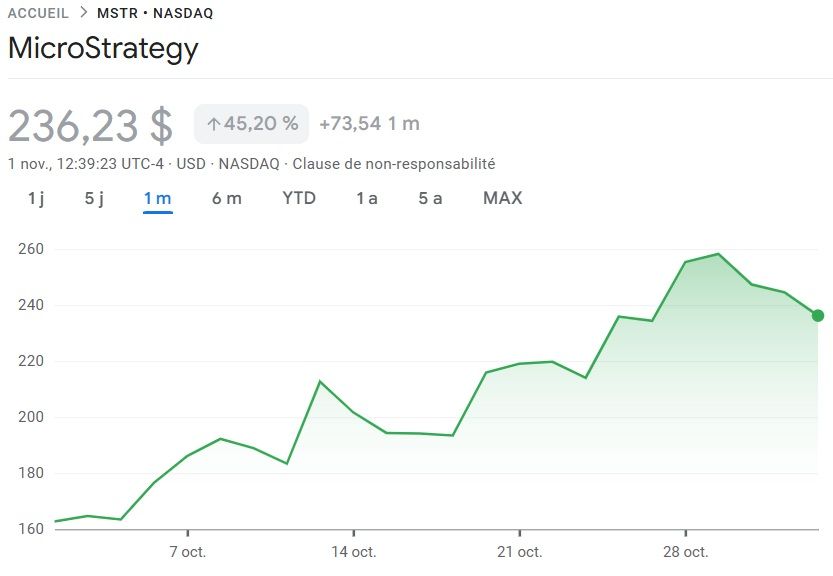Select the 1 m time range tab
The height and width of the screenshot is (576, 833).
point(157,198)
